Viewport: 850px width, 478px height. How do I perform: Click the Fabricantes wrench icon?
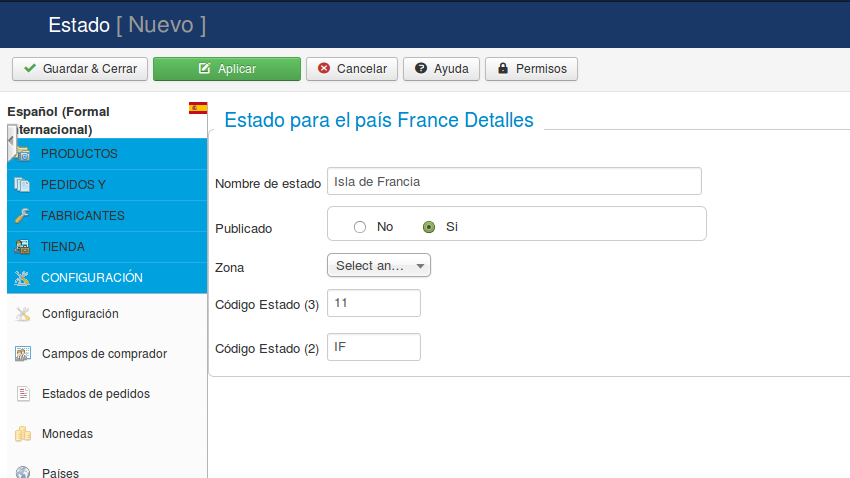tap(22, 216)
